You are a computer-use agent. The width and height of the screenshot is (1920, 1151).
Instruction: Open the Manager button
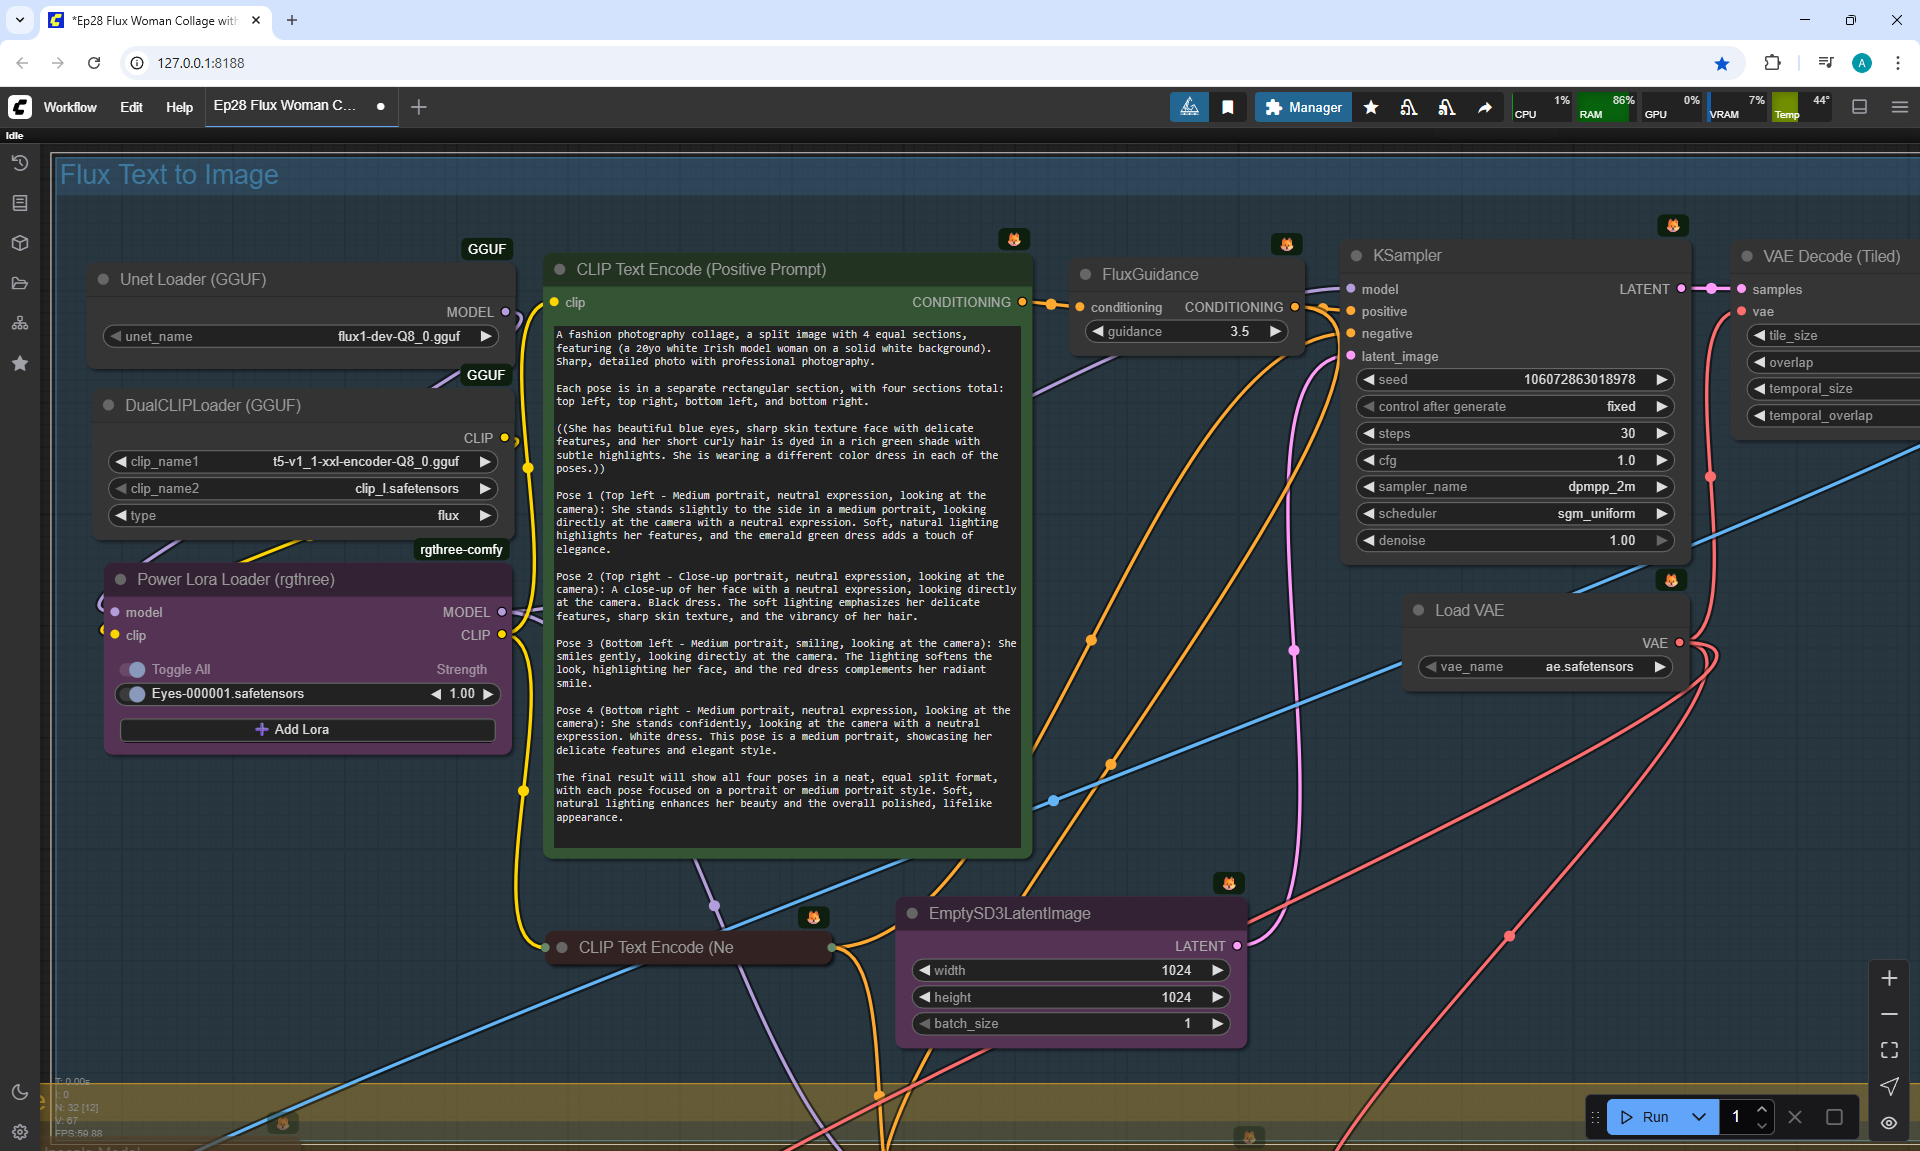1303,107
